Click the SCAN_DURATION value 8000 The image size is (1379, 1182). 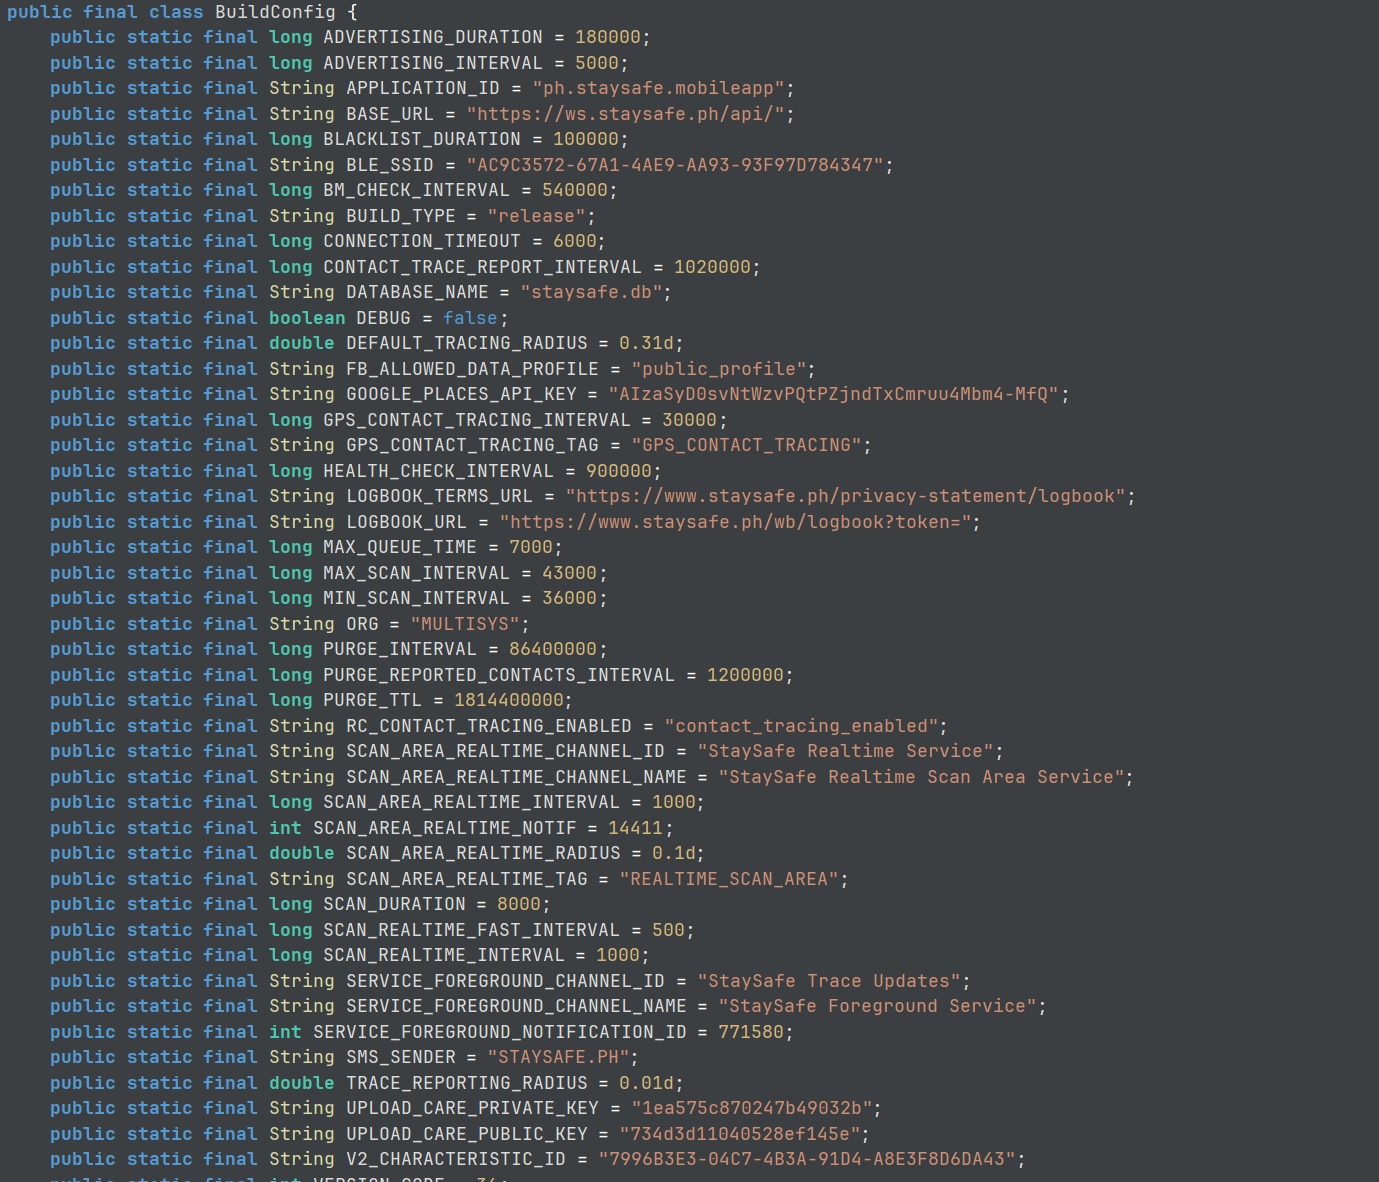tap(519, 904)
